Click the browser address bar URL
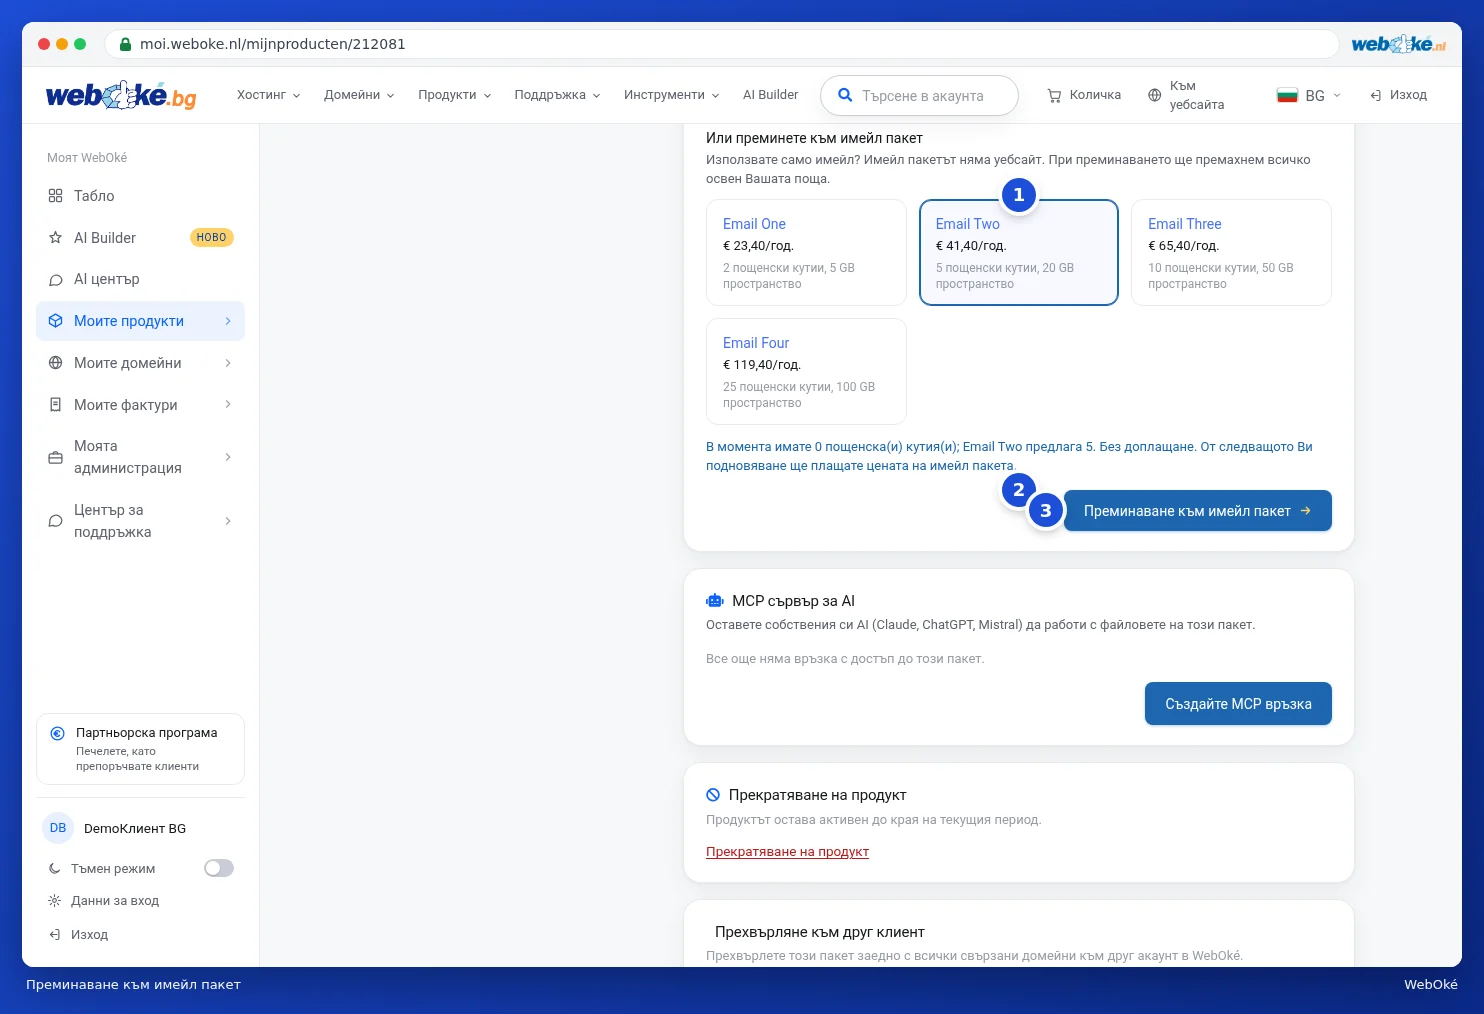Viewport: 1484px width, 1014px height. tap(273, 44)
